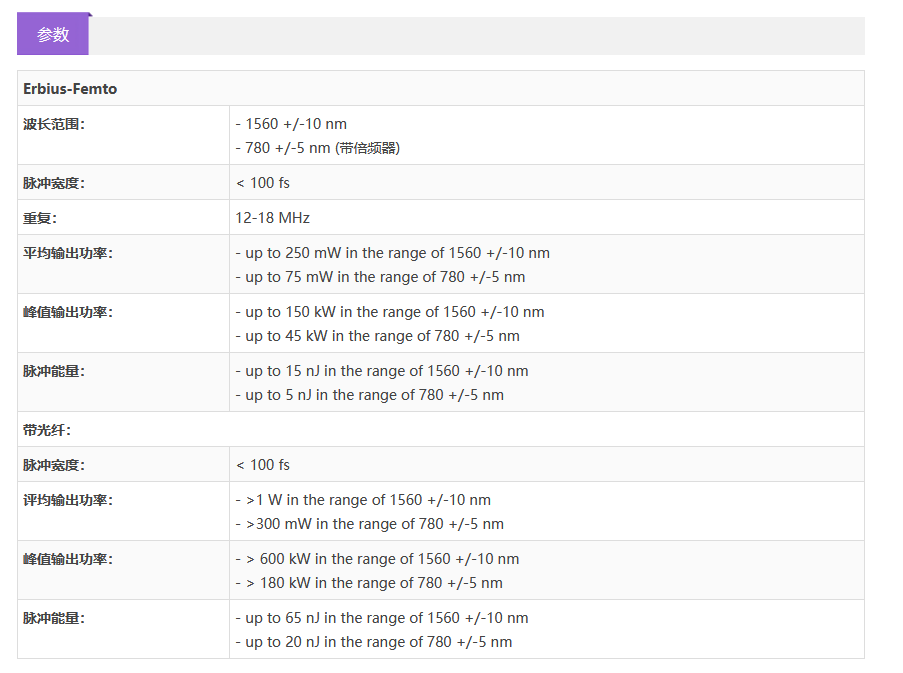Click the 'up to 65 nJ' energy line
Screen dimensions: 903x673
[x=381, y=618]
